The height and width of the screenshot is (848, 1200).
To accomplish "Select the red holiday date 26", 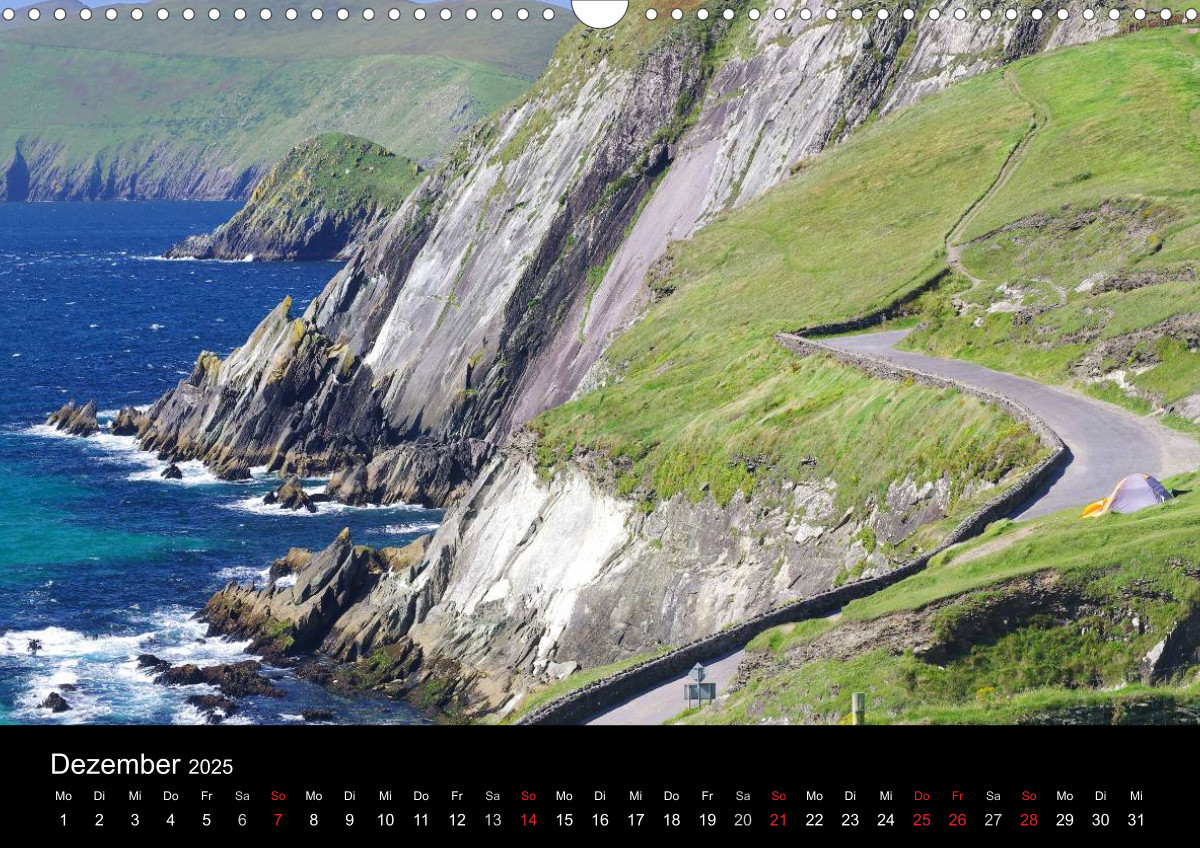I will click(x=957, y=820).
